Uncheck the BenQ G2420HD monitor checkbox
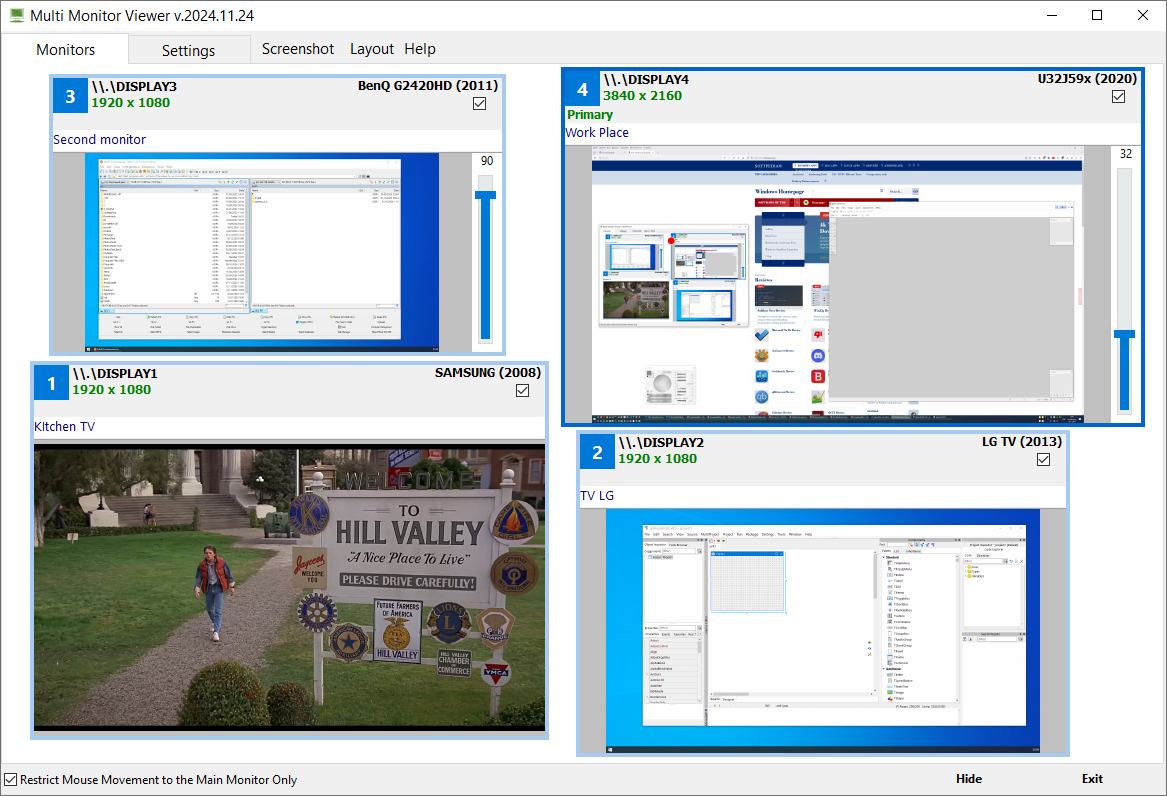This screenshot has height=796, width=1167. pyautogui.click(x=479, y=103)
